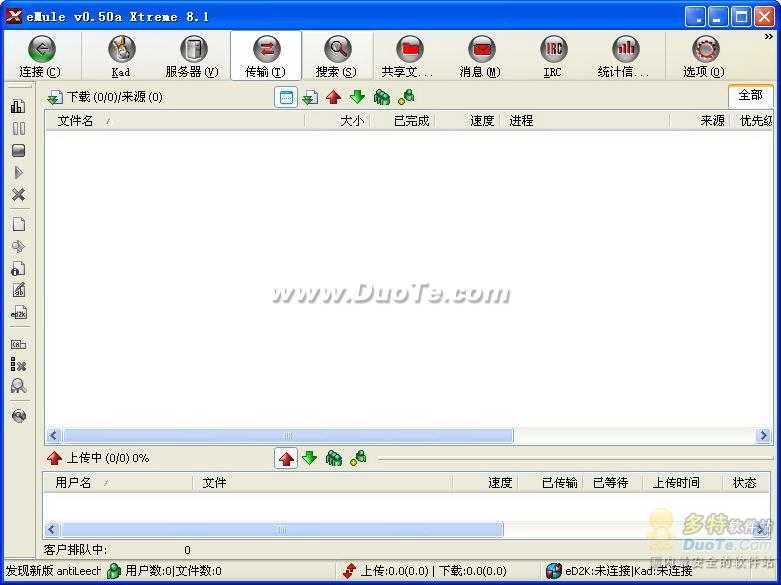Click the split window view icon

click(286, 97)
